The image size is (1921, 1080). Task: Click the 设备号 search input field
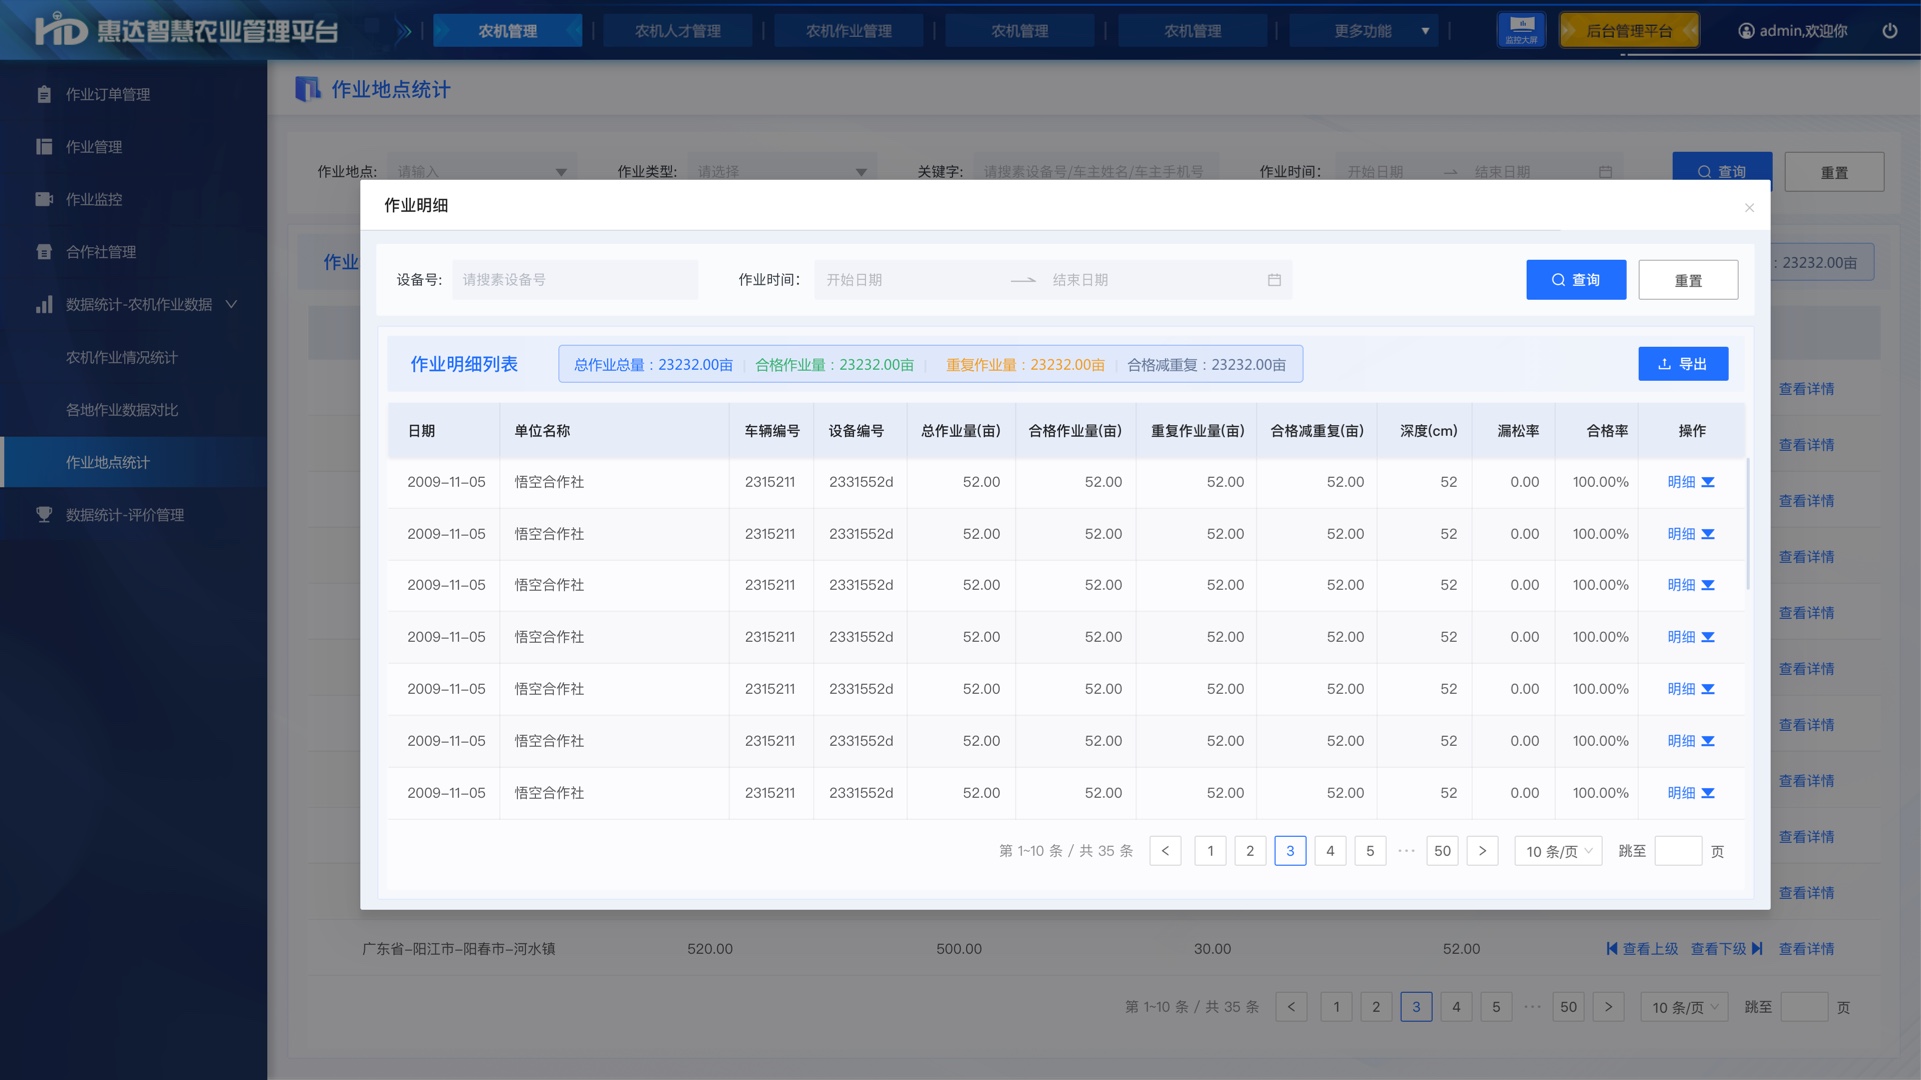(575, 280)
